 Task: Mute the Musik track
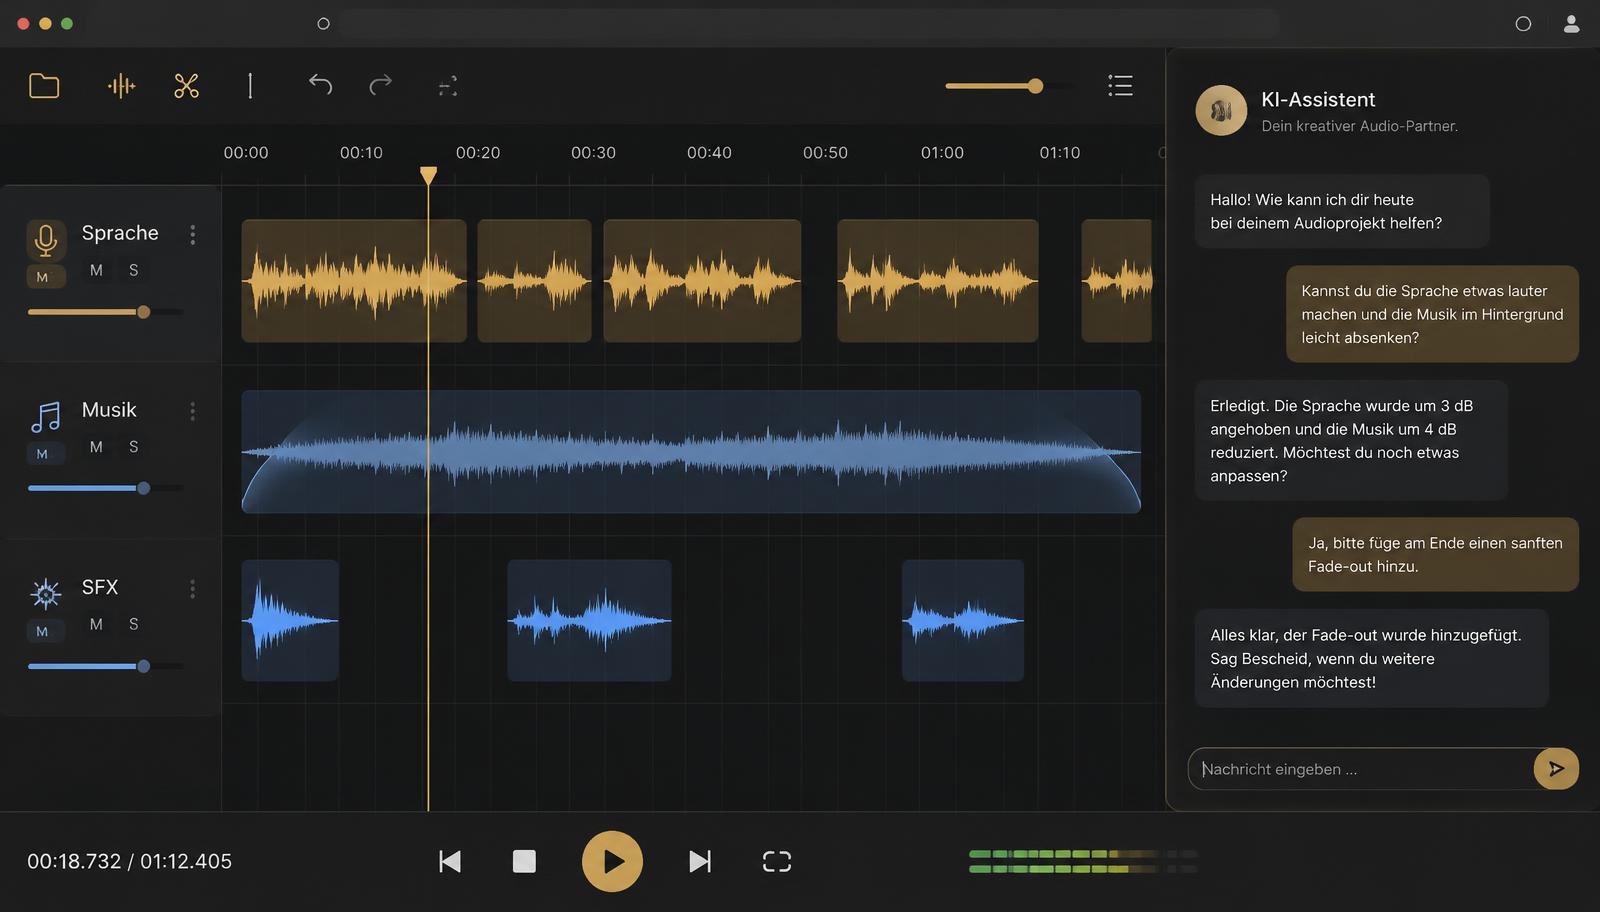pos(96,447)
